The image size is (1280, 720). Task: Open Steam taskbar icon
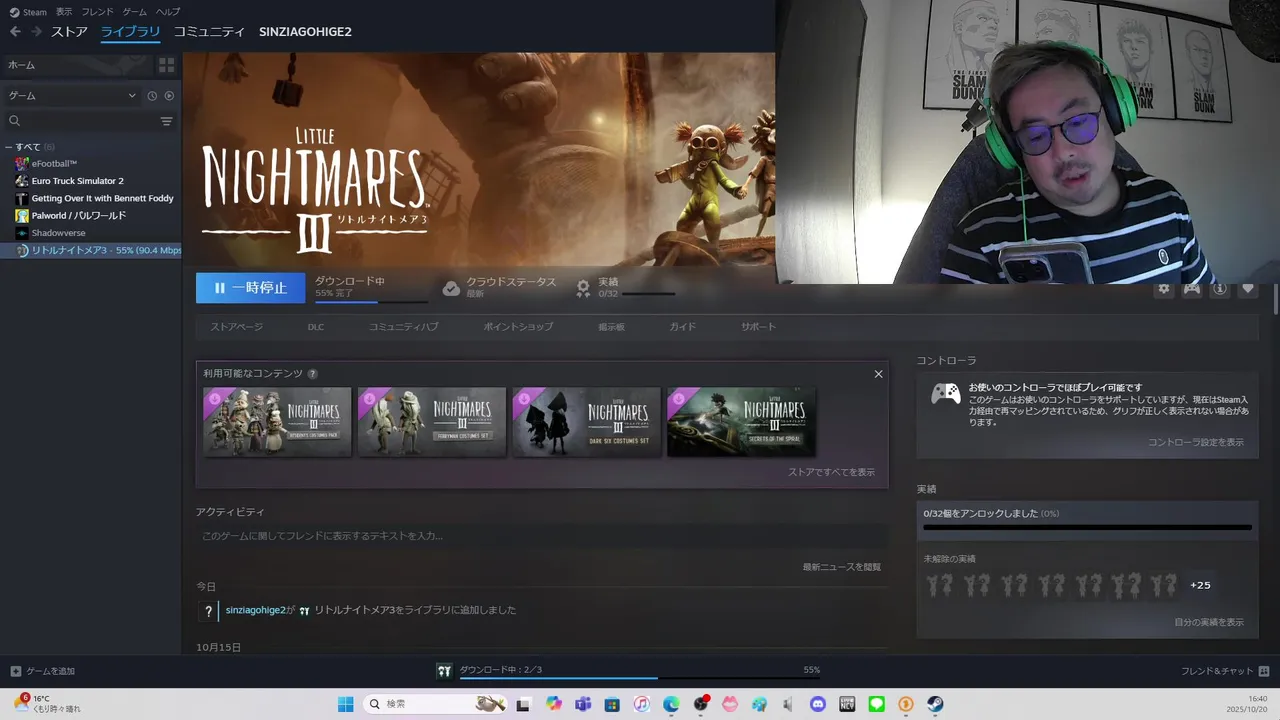click(935, 704)
